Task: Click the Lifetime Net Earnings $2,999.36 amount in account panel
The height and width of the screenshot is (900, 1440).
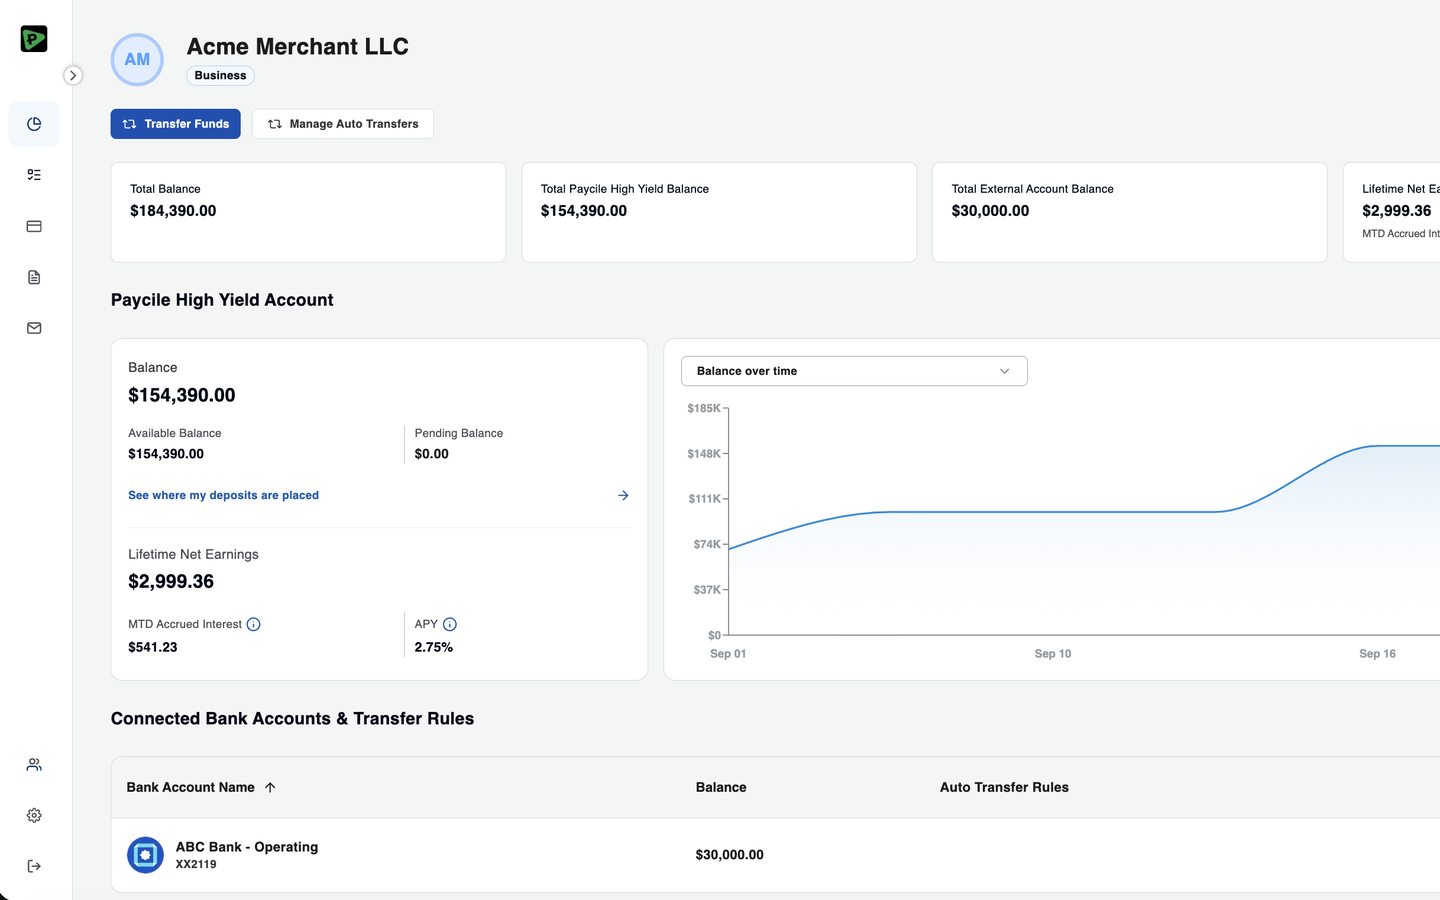Action: coord(171,582)
